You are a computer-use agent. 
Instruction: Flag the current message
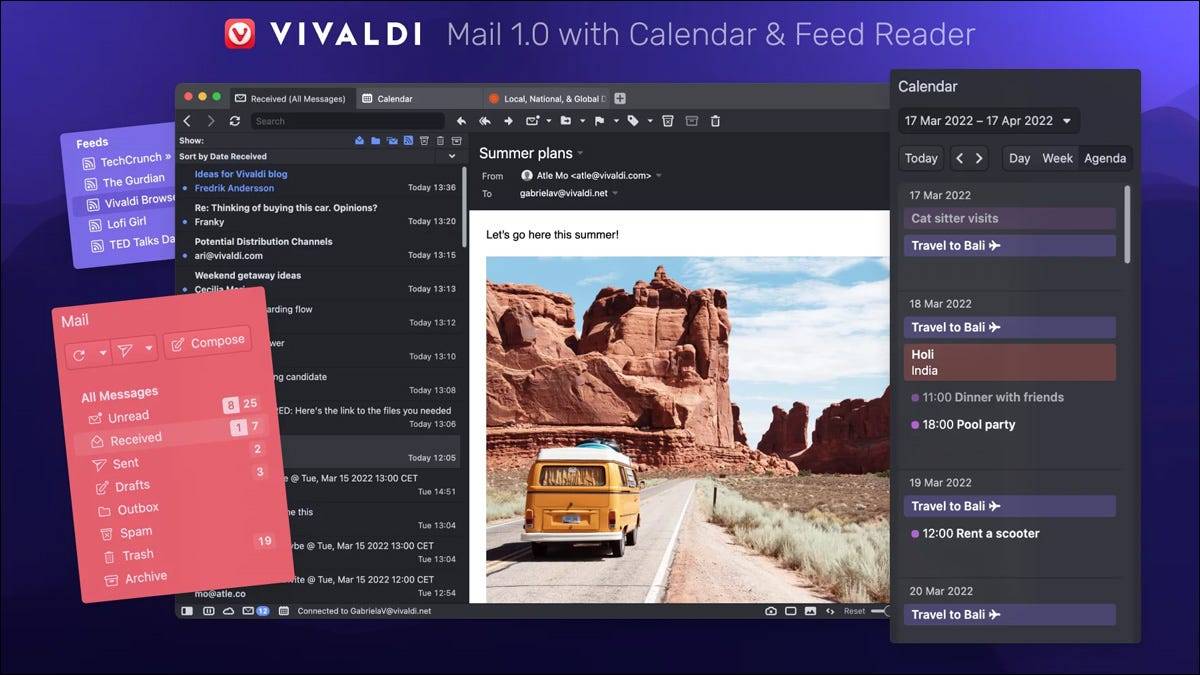(601, 121)
